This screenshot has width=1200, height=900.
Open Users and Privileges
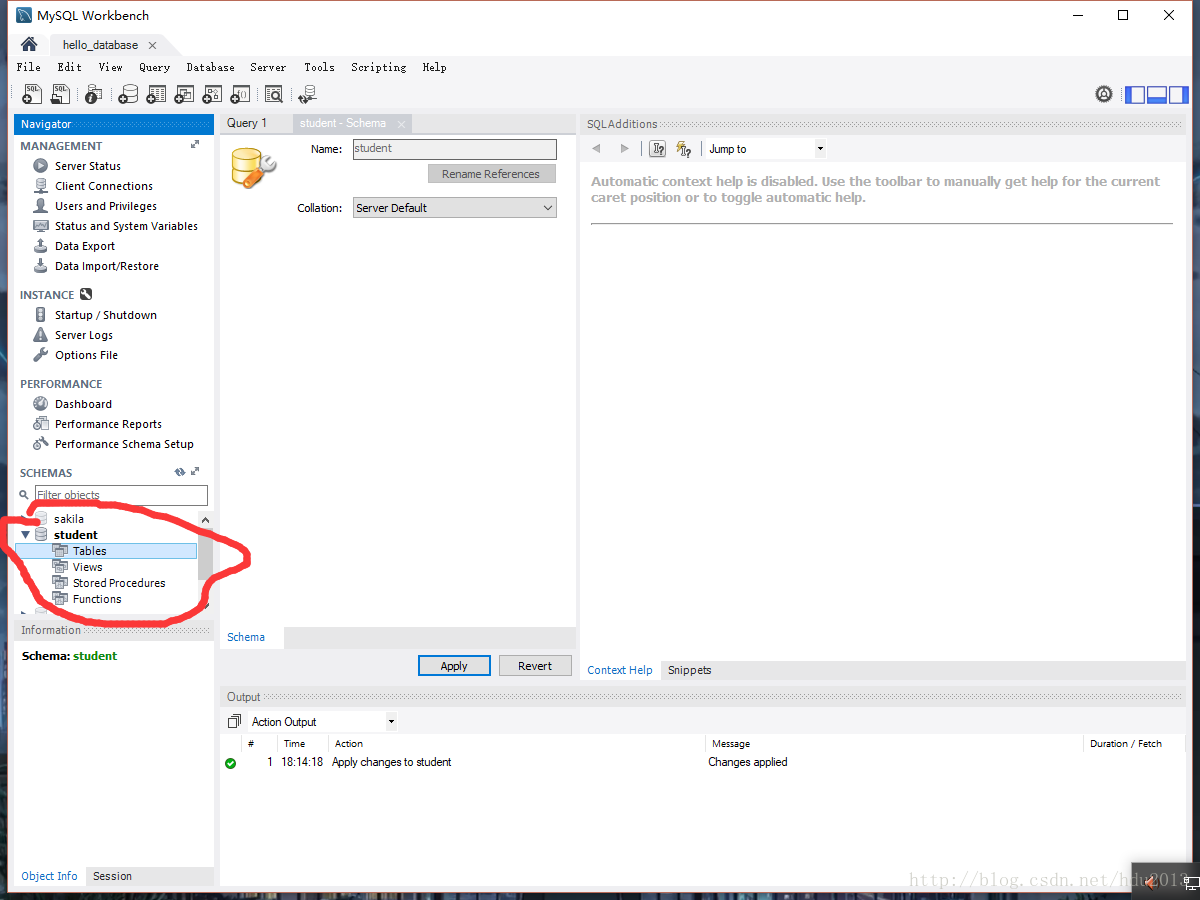(x=106, y=206)
